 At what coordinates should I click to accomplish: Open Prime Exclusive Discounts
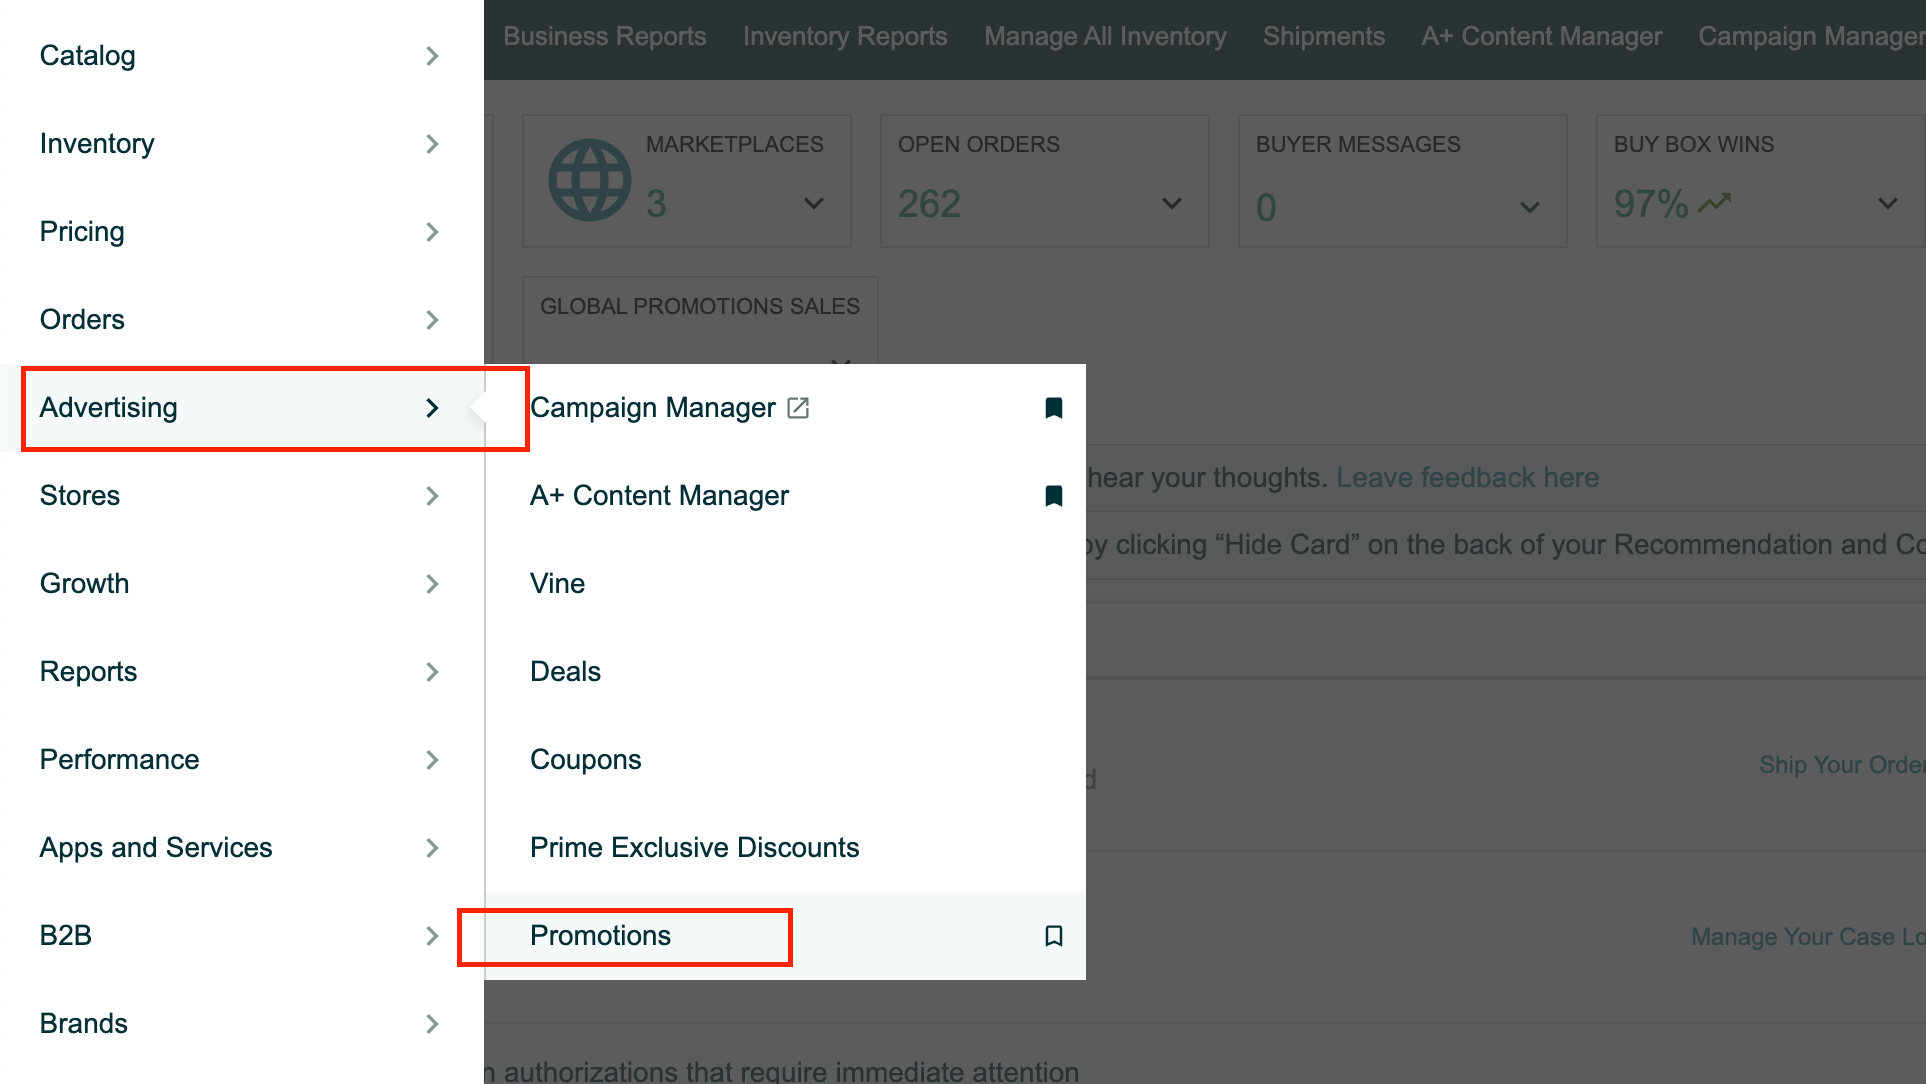(694, 848)
